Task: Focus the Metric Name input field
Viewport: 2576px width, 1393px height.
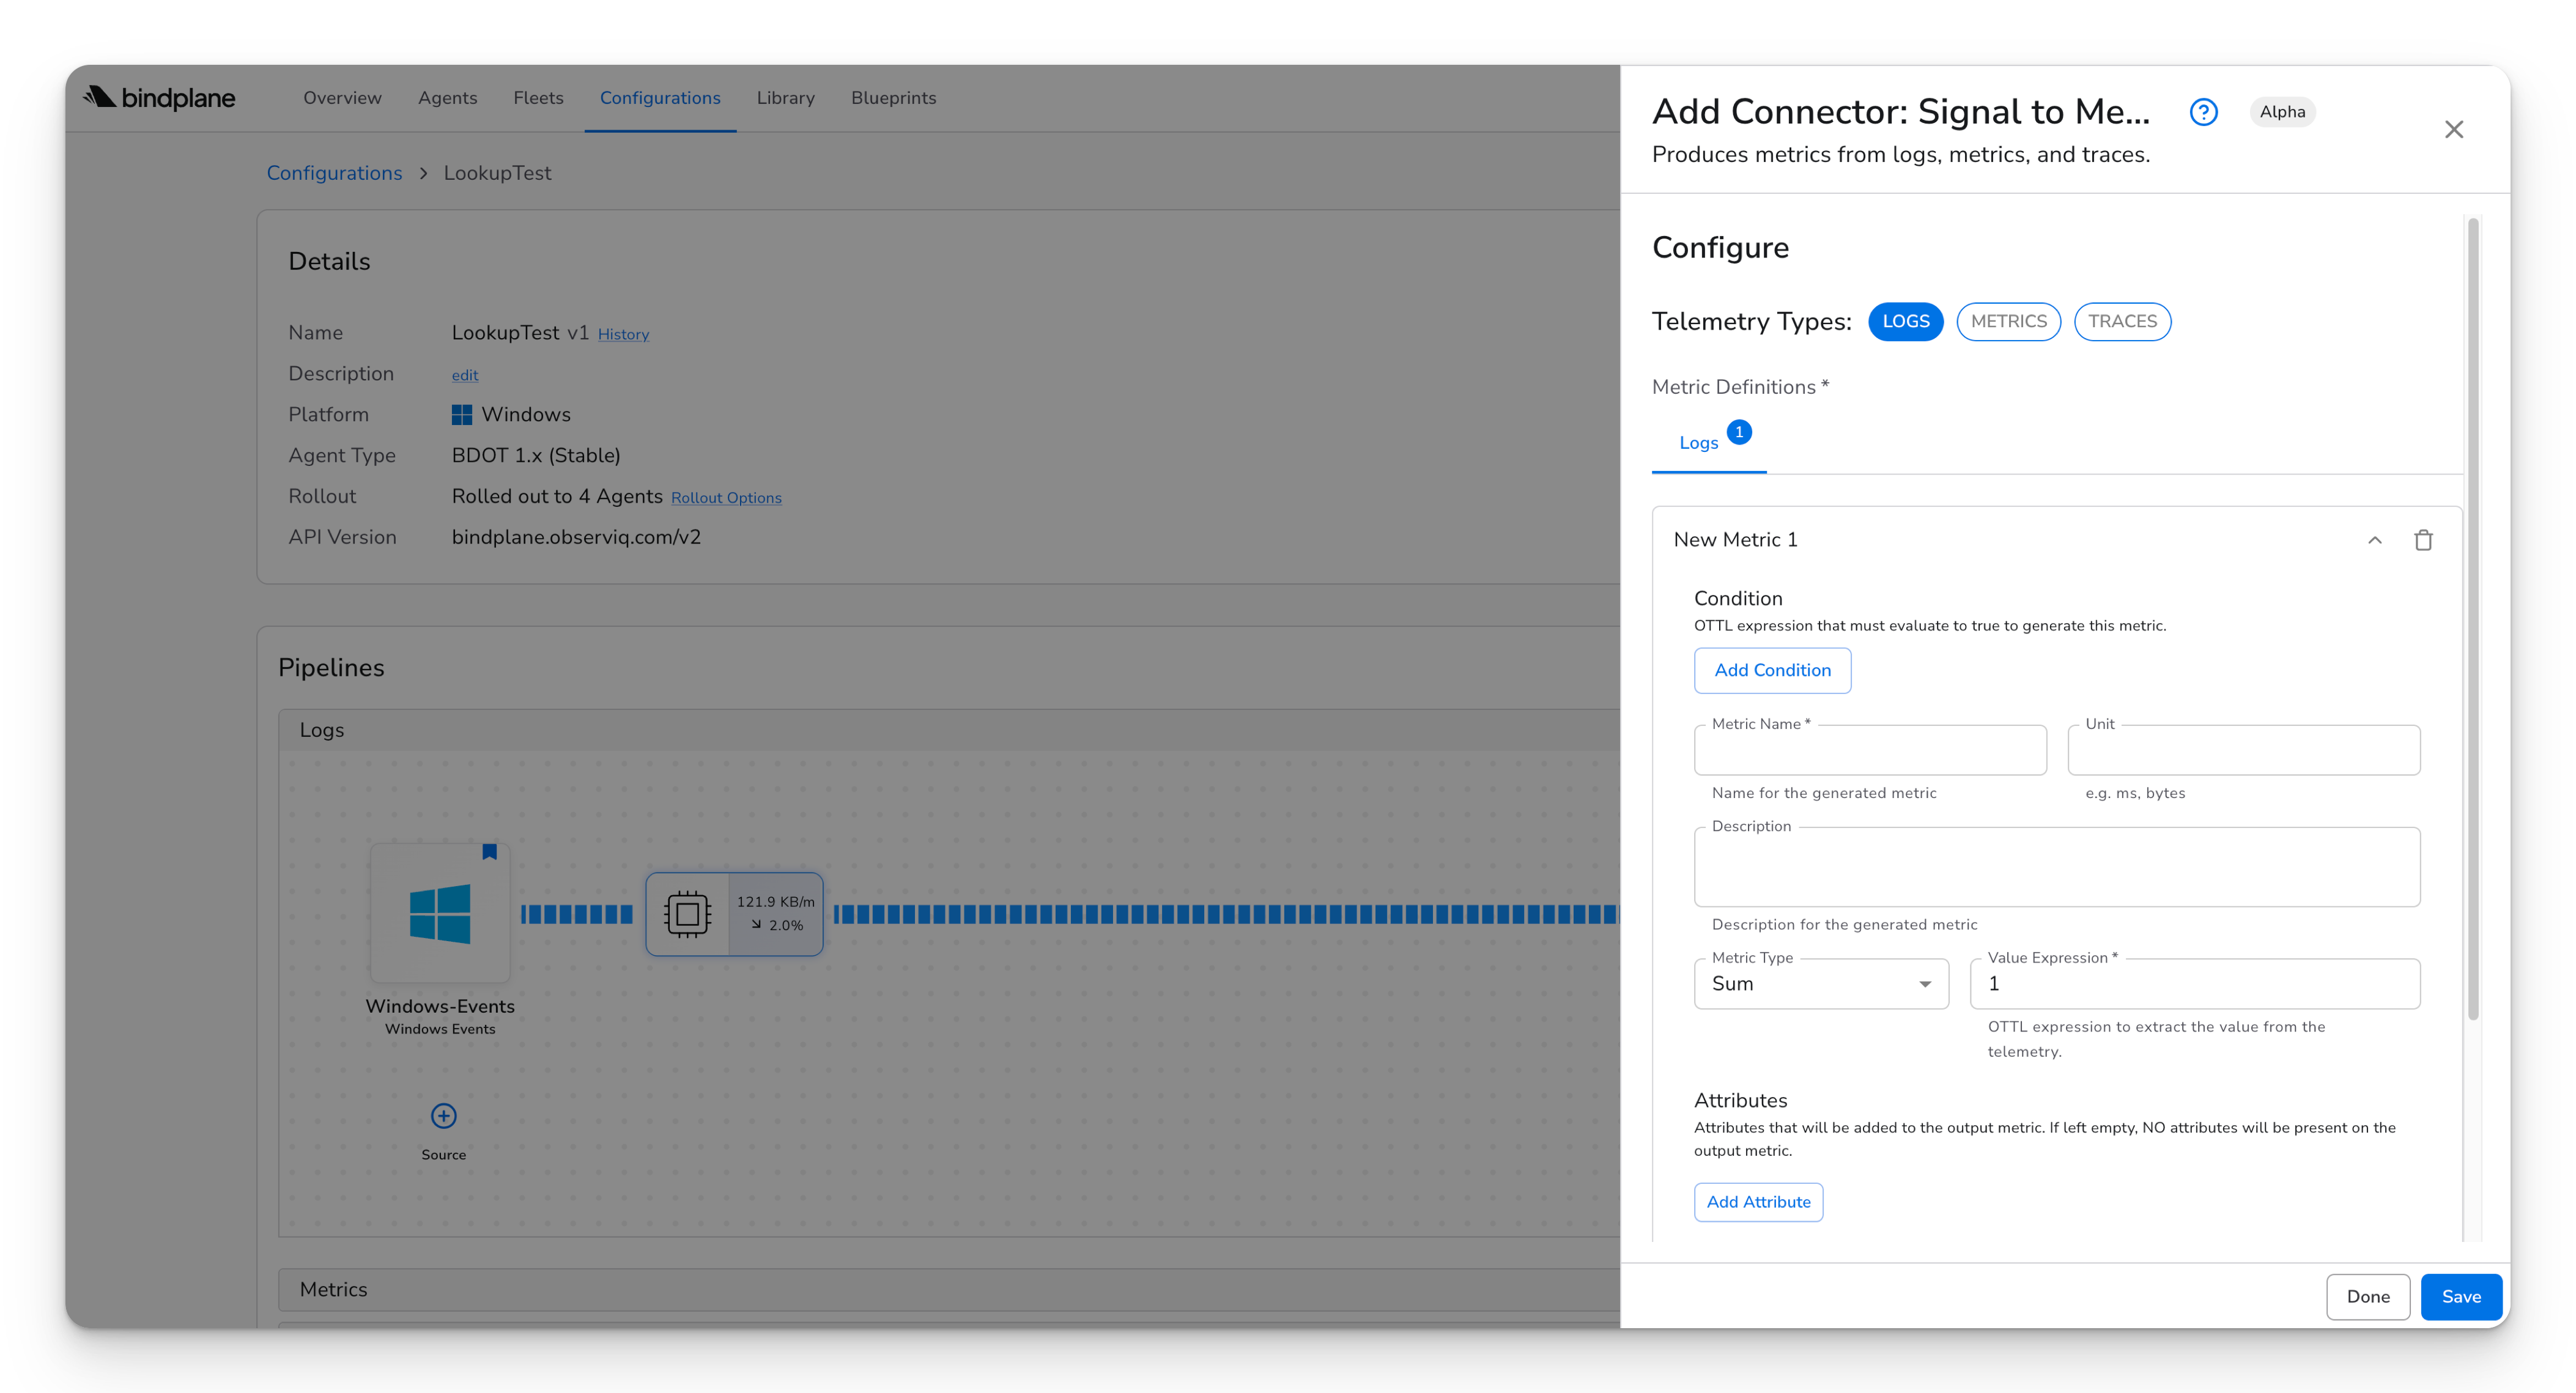Action: [x=1870, y=751]
